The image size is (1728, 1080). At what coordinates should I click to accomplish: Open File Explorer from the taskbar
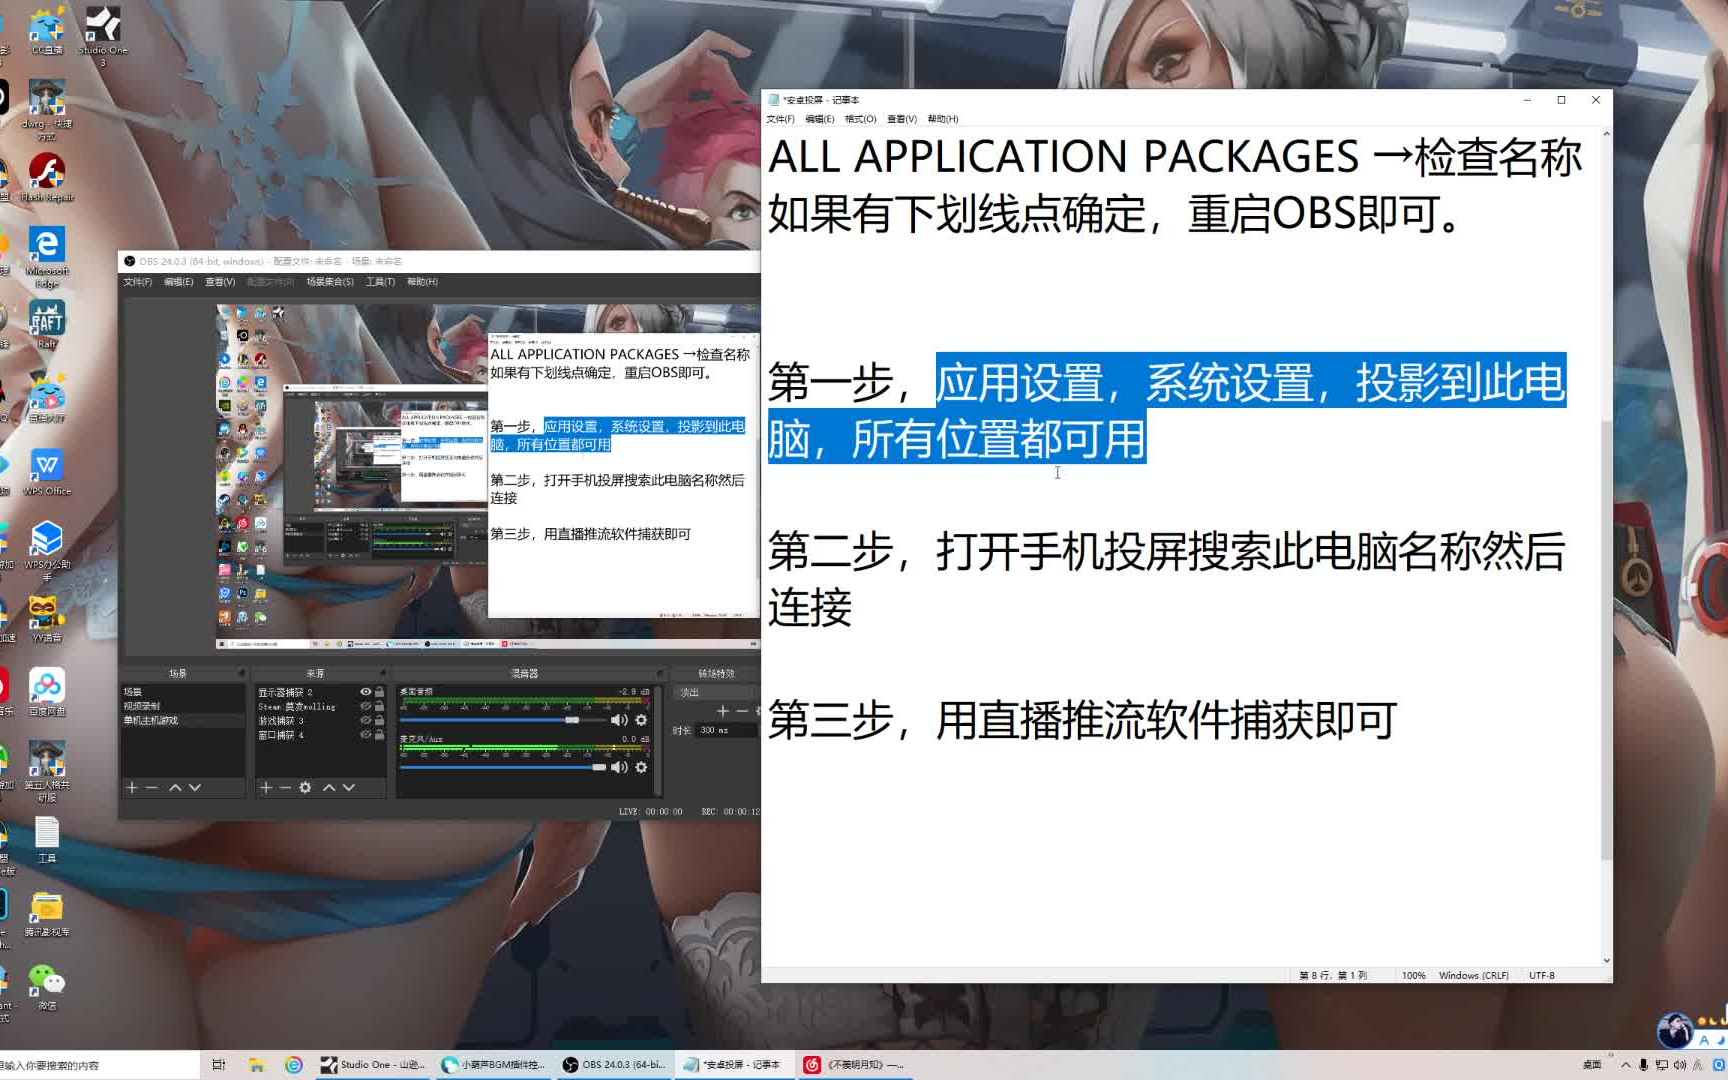coord(257,1065)
